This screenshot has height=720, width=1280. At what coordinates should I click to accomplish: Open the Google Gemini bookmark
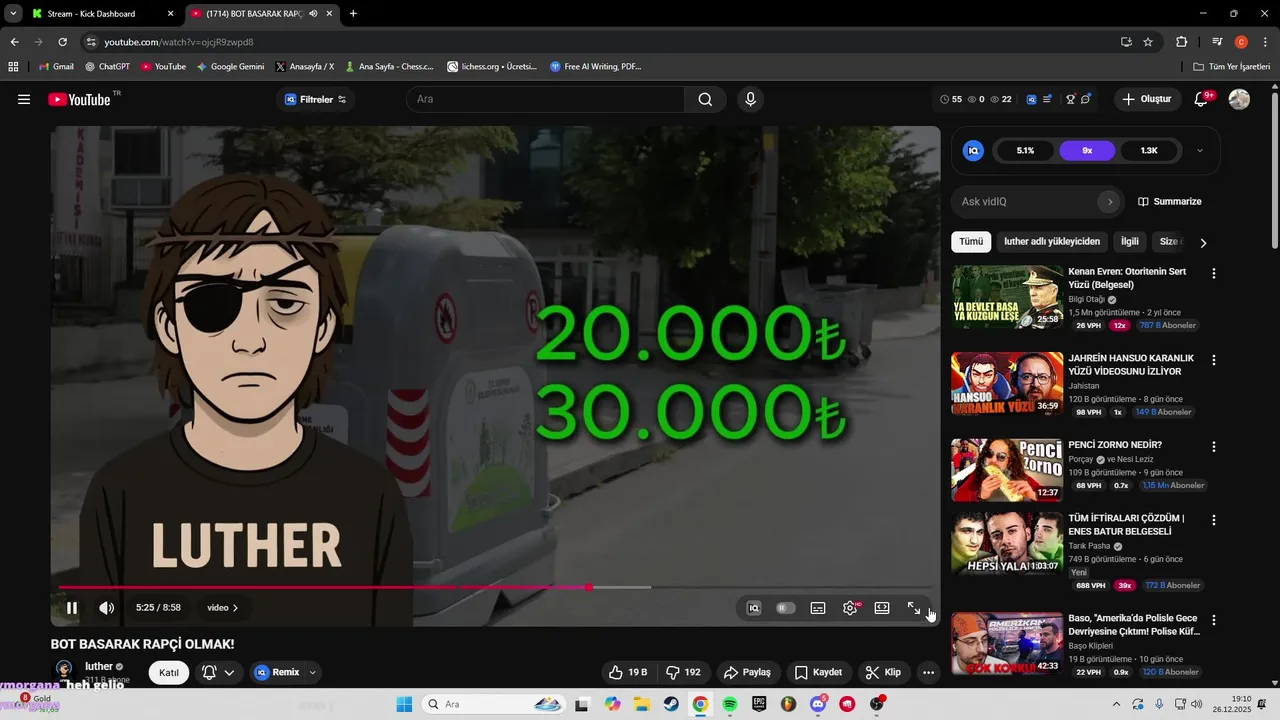click(230, 67)
